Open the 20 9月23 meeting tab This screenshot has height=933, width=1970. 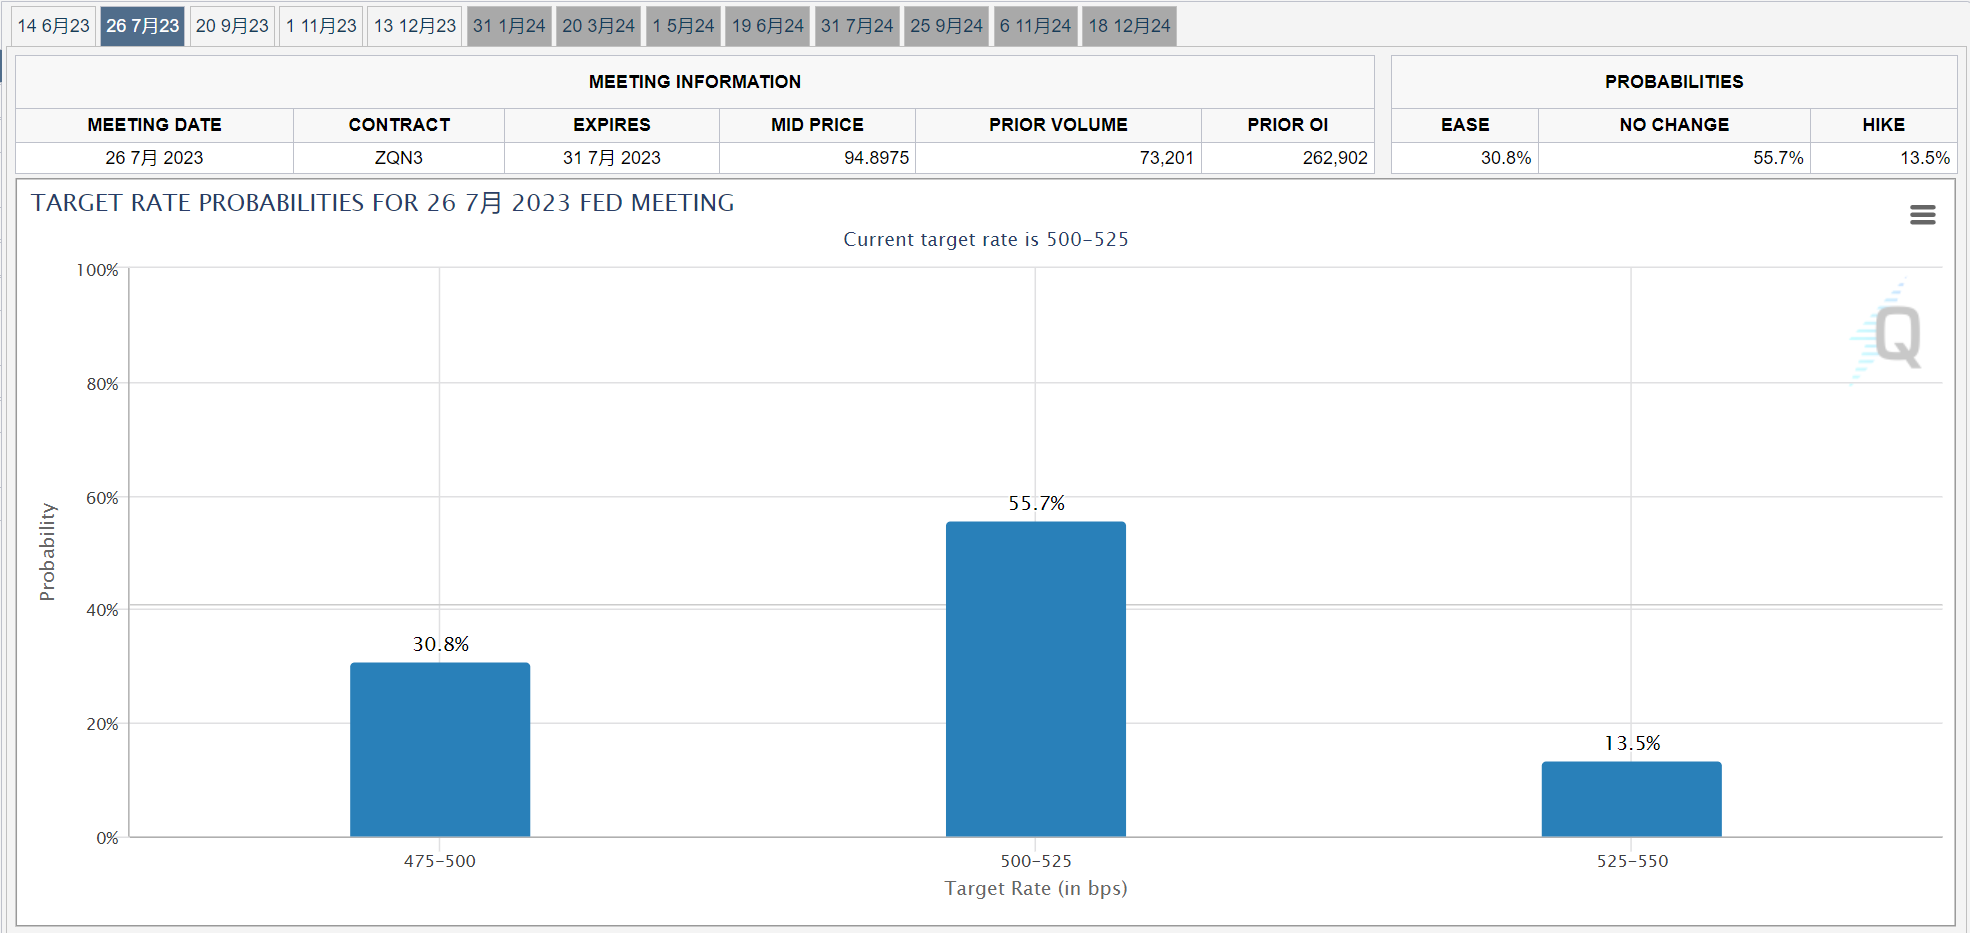point(232,26)
